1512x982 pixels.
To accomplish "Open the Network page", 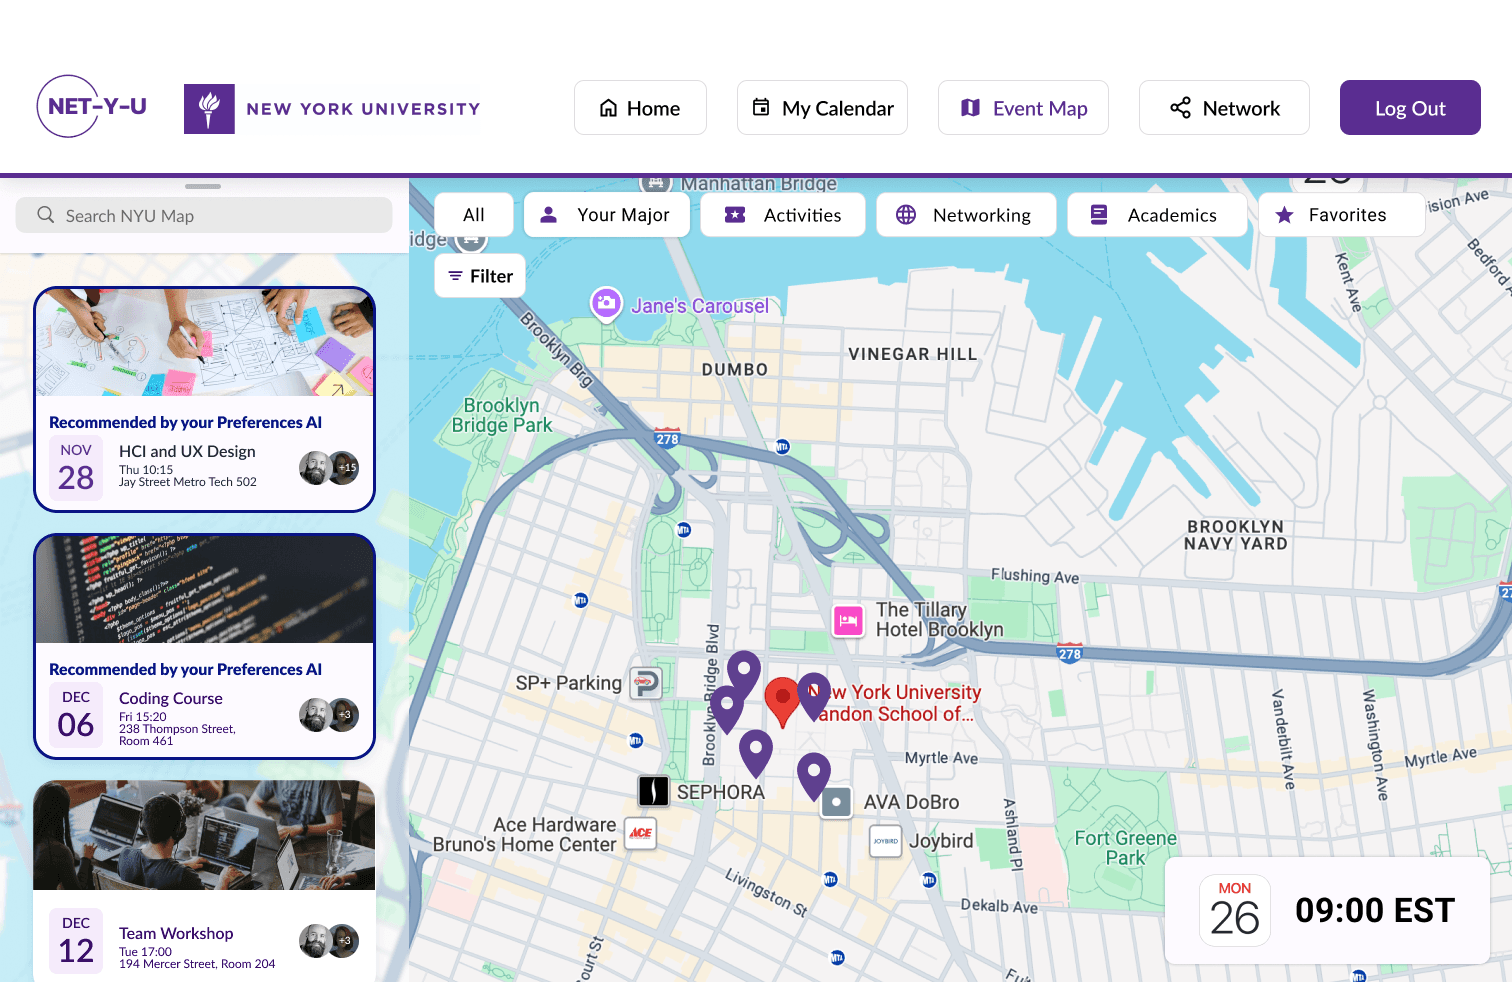I will point(1224,108).
